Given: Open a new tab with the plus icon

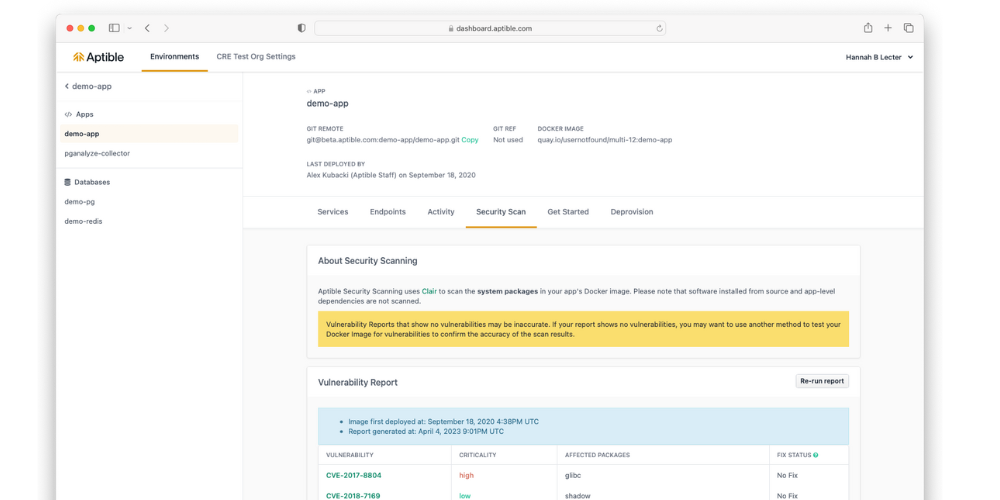Looking at the screenshot, I should [888, 28].
